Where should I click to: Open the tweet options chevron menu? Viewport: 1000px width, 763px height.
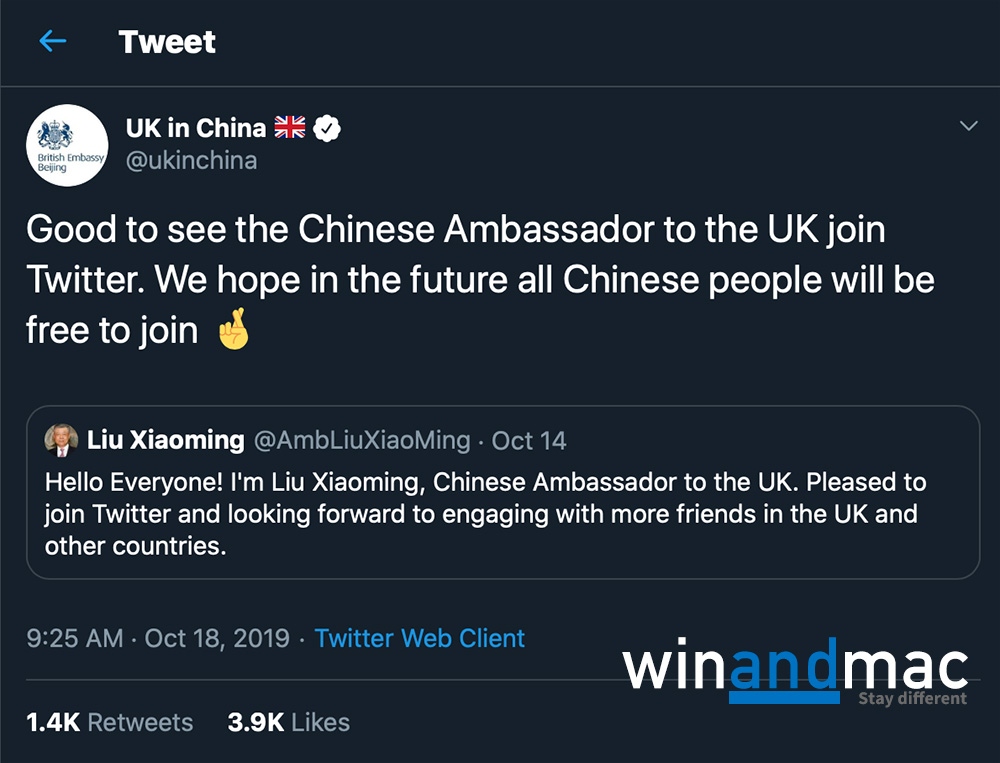click(968, 126)
